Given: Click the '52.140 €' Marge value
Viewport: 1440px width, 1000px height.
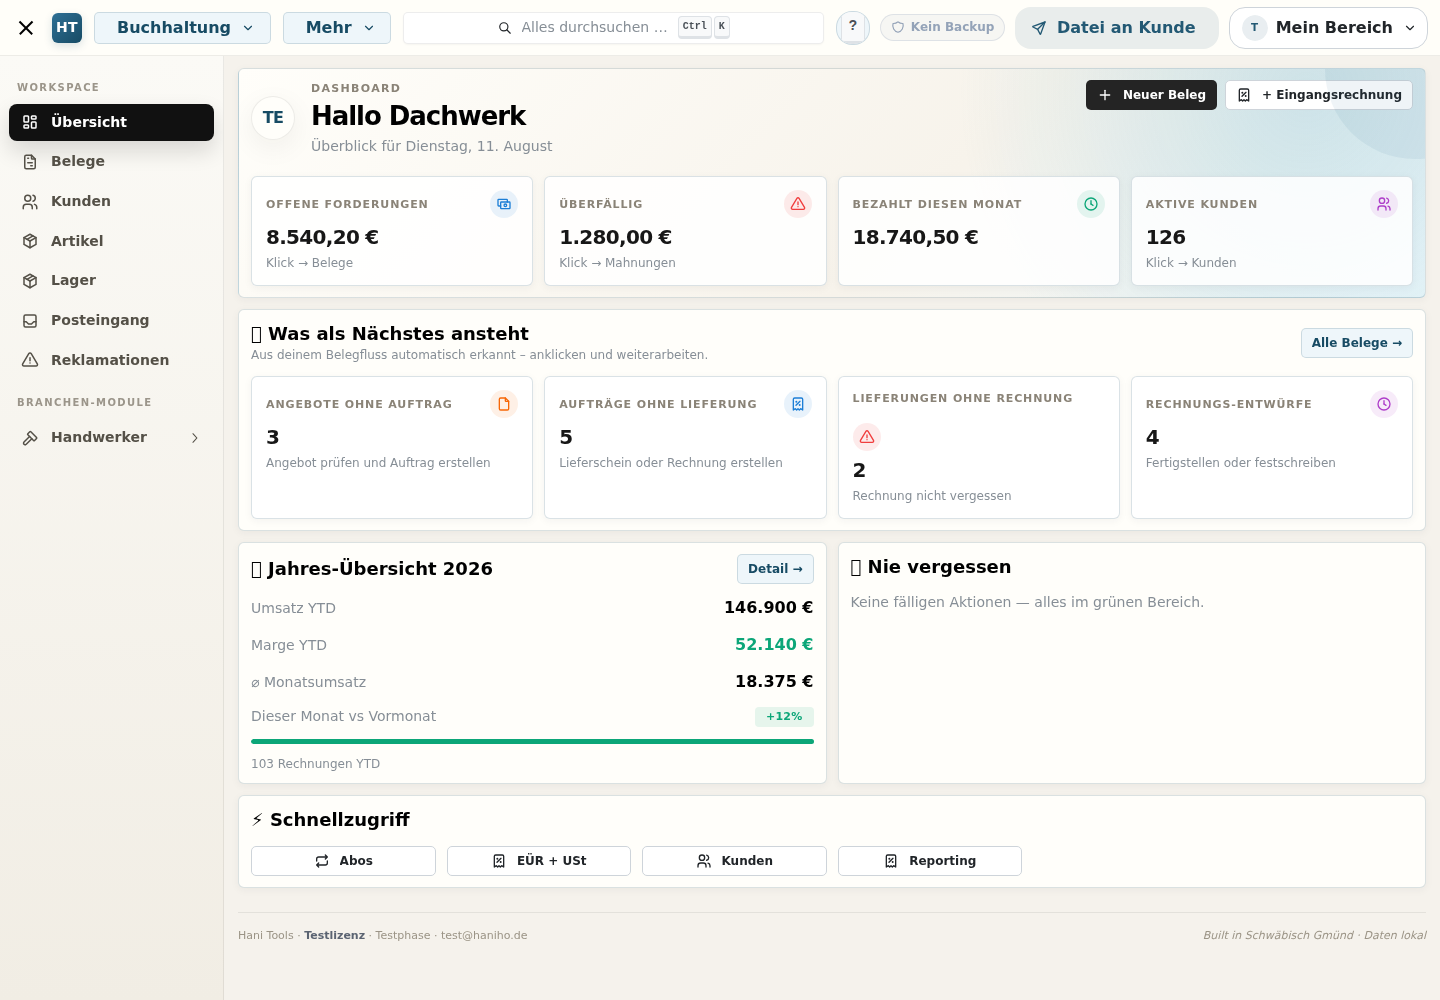Looking at the screenshot, I should [x=774, y=645].
